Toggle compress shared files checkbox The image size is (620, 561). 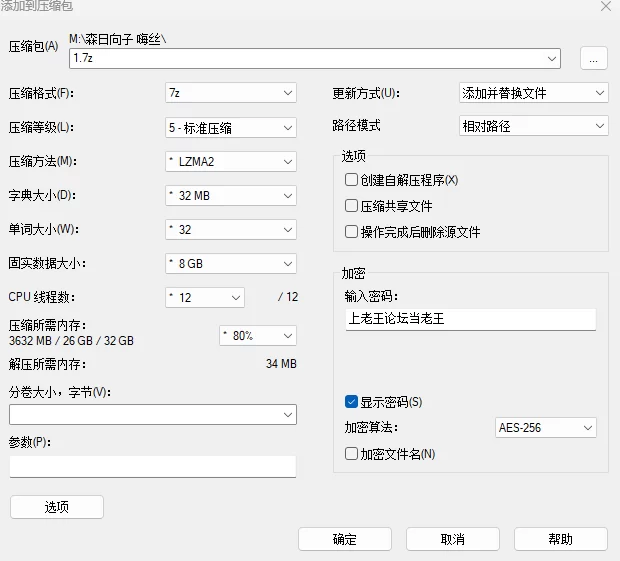point(351,206)
